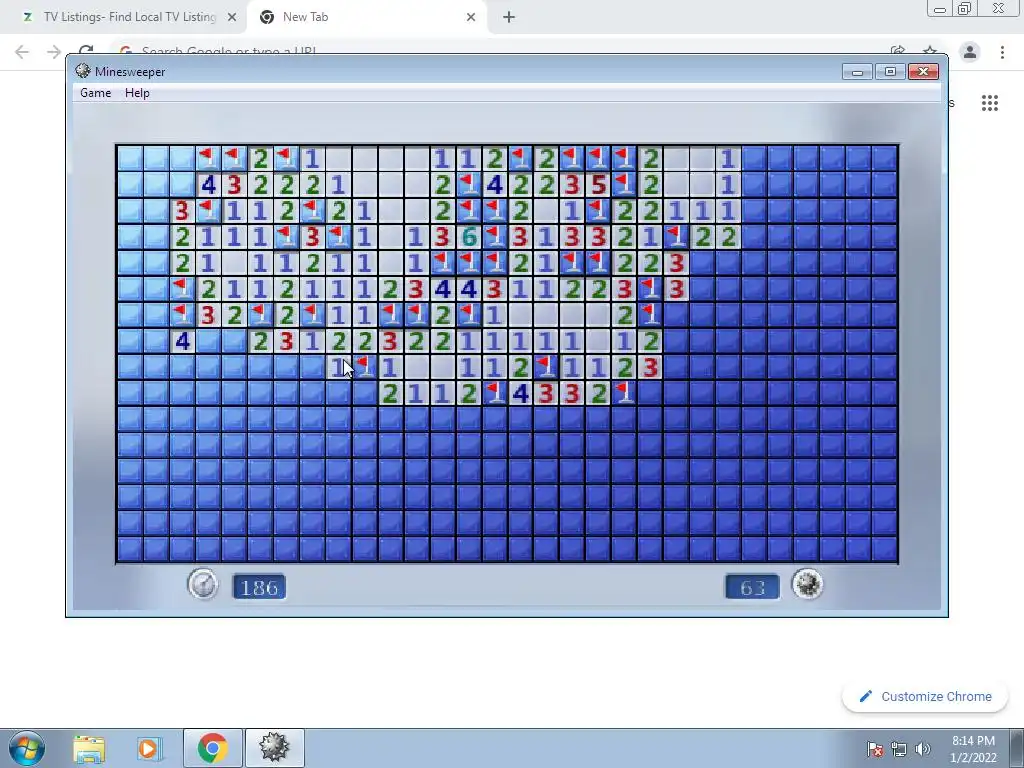
Task: Click the Customize Chrome button
Action: (x=926, y=696)
